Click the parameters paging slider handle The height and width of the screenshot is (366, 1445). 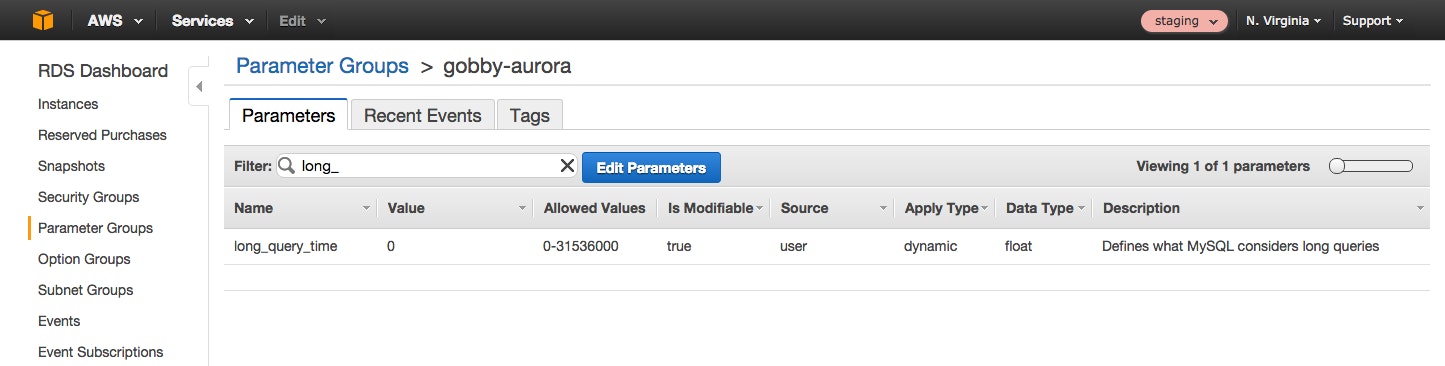click(x=1336, y=166)
